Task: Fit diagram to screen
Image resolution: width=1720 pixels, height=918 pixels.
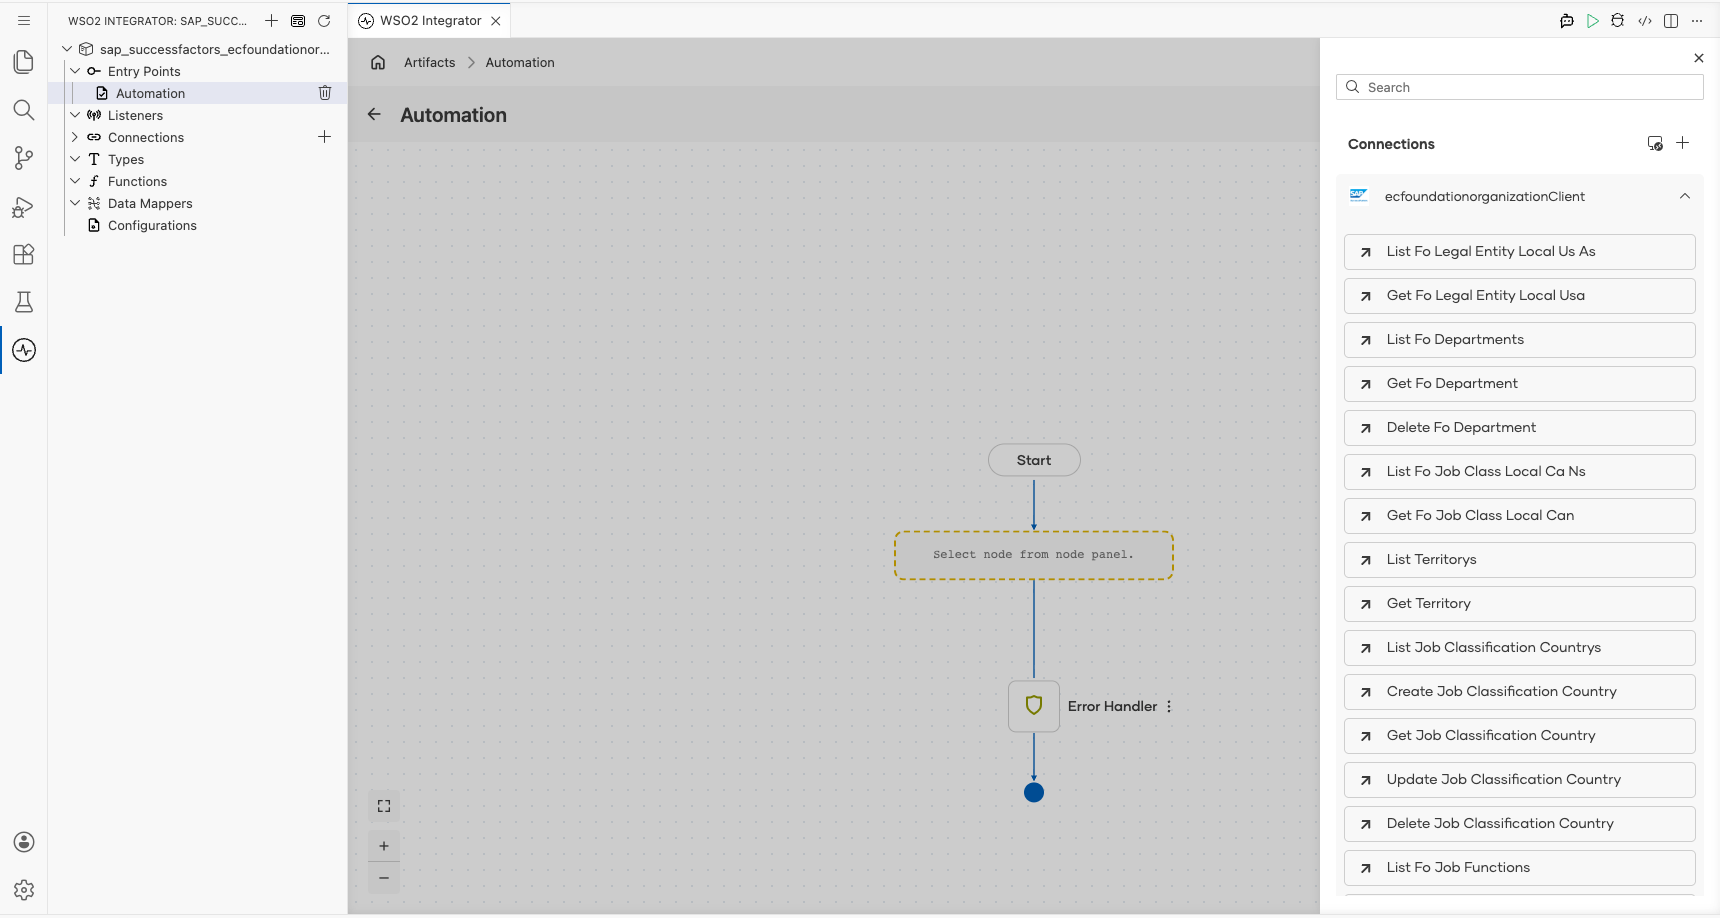Action: coord(384,806)
